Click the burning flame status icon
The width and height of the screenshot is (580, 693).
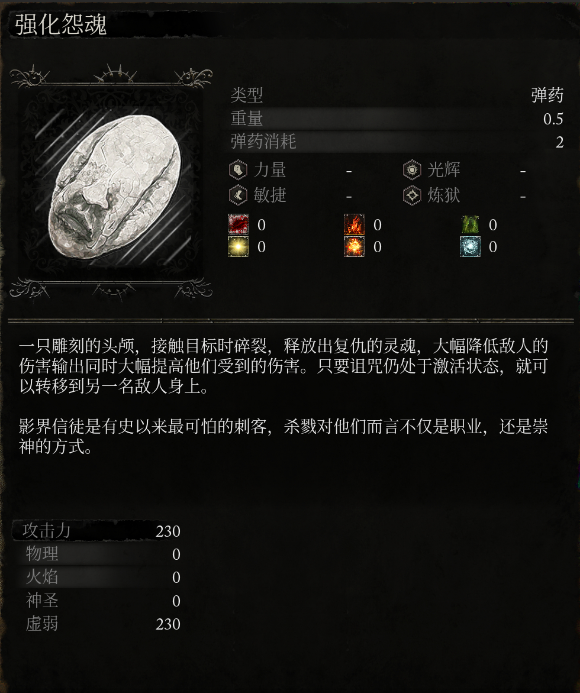(x=355, y=225)
